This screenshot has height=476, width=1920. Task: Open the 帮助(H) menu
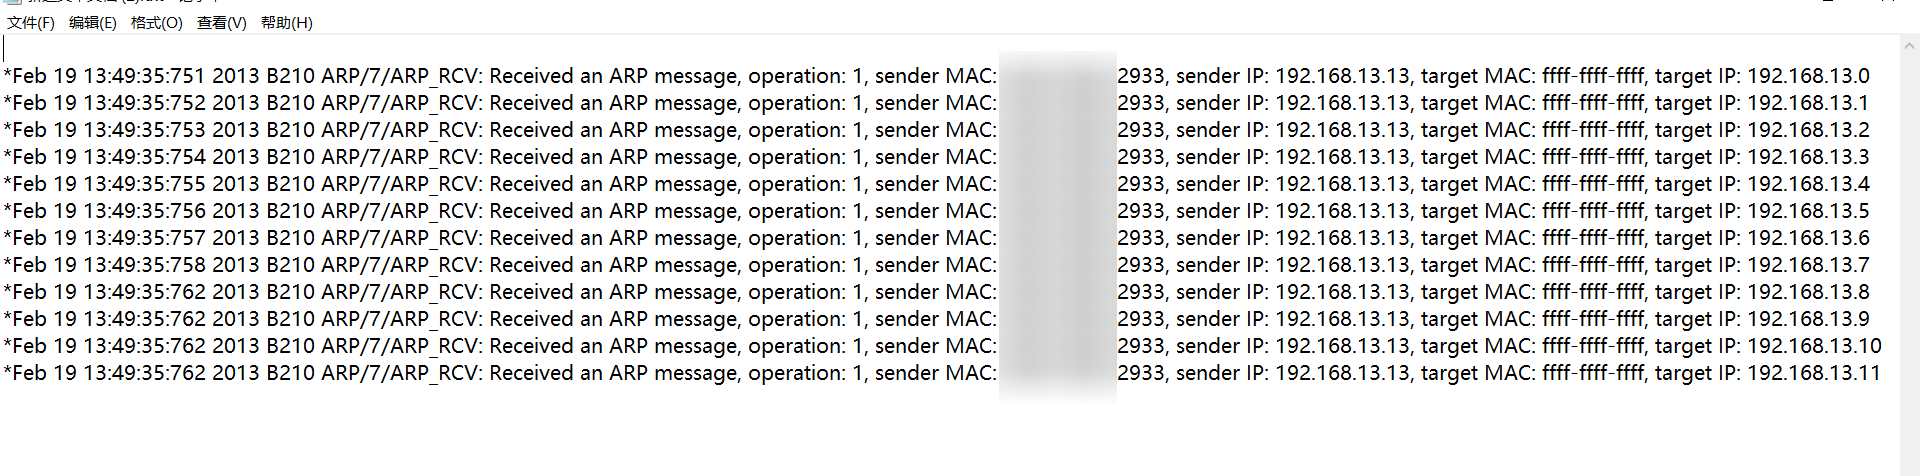(x=287, y=23)
